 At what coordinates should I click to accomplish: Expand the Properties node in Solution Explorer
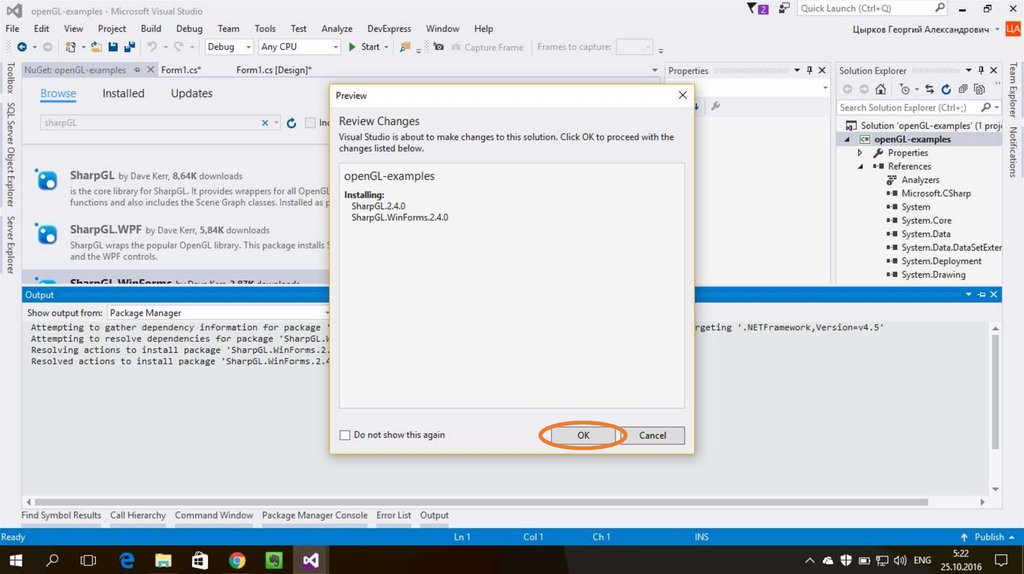pos(860,153)
